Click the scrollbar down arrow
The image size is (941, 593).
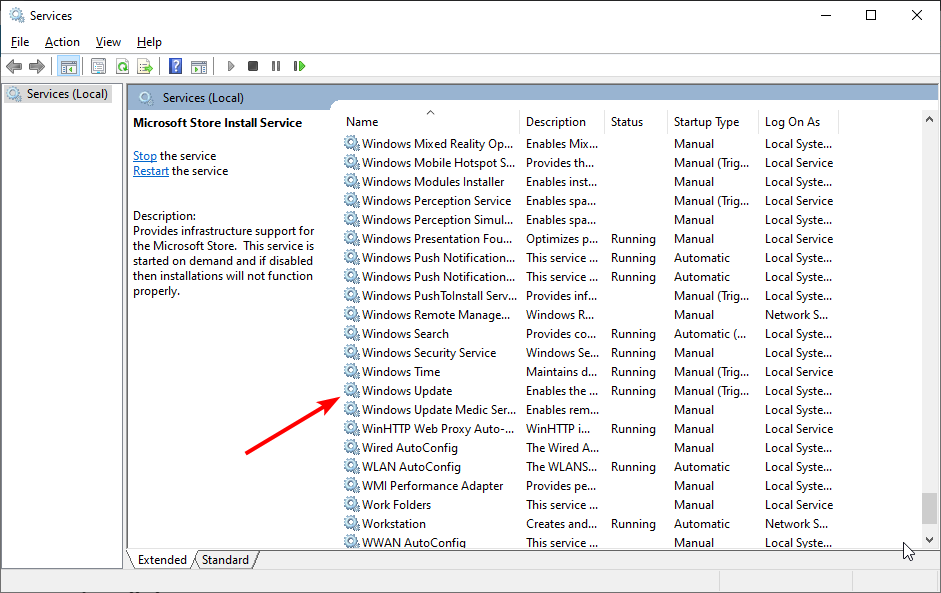[930, 540]
